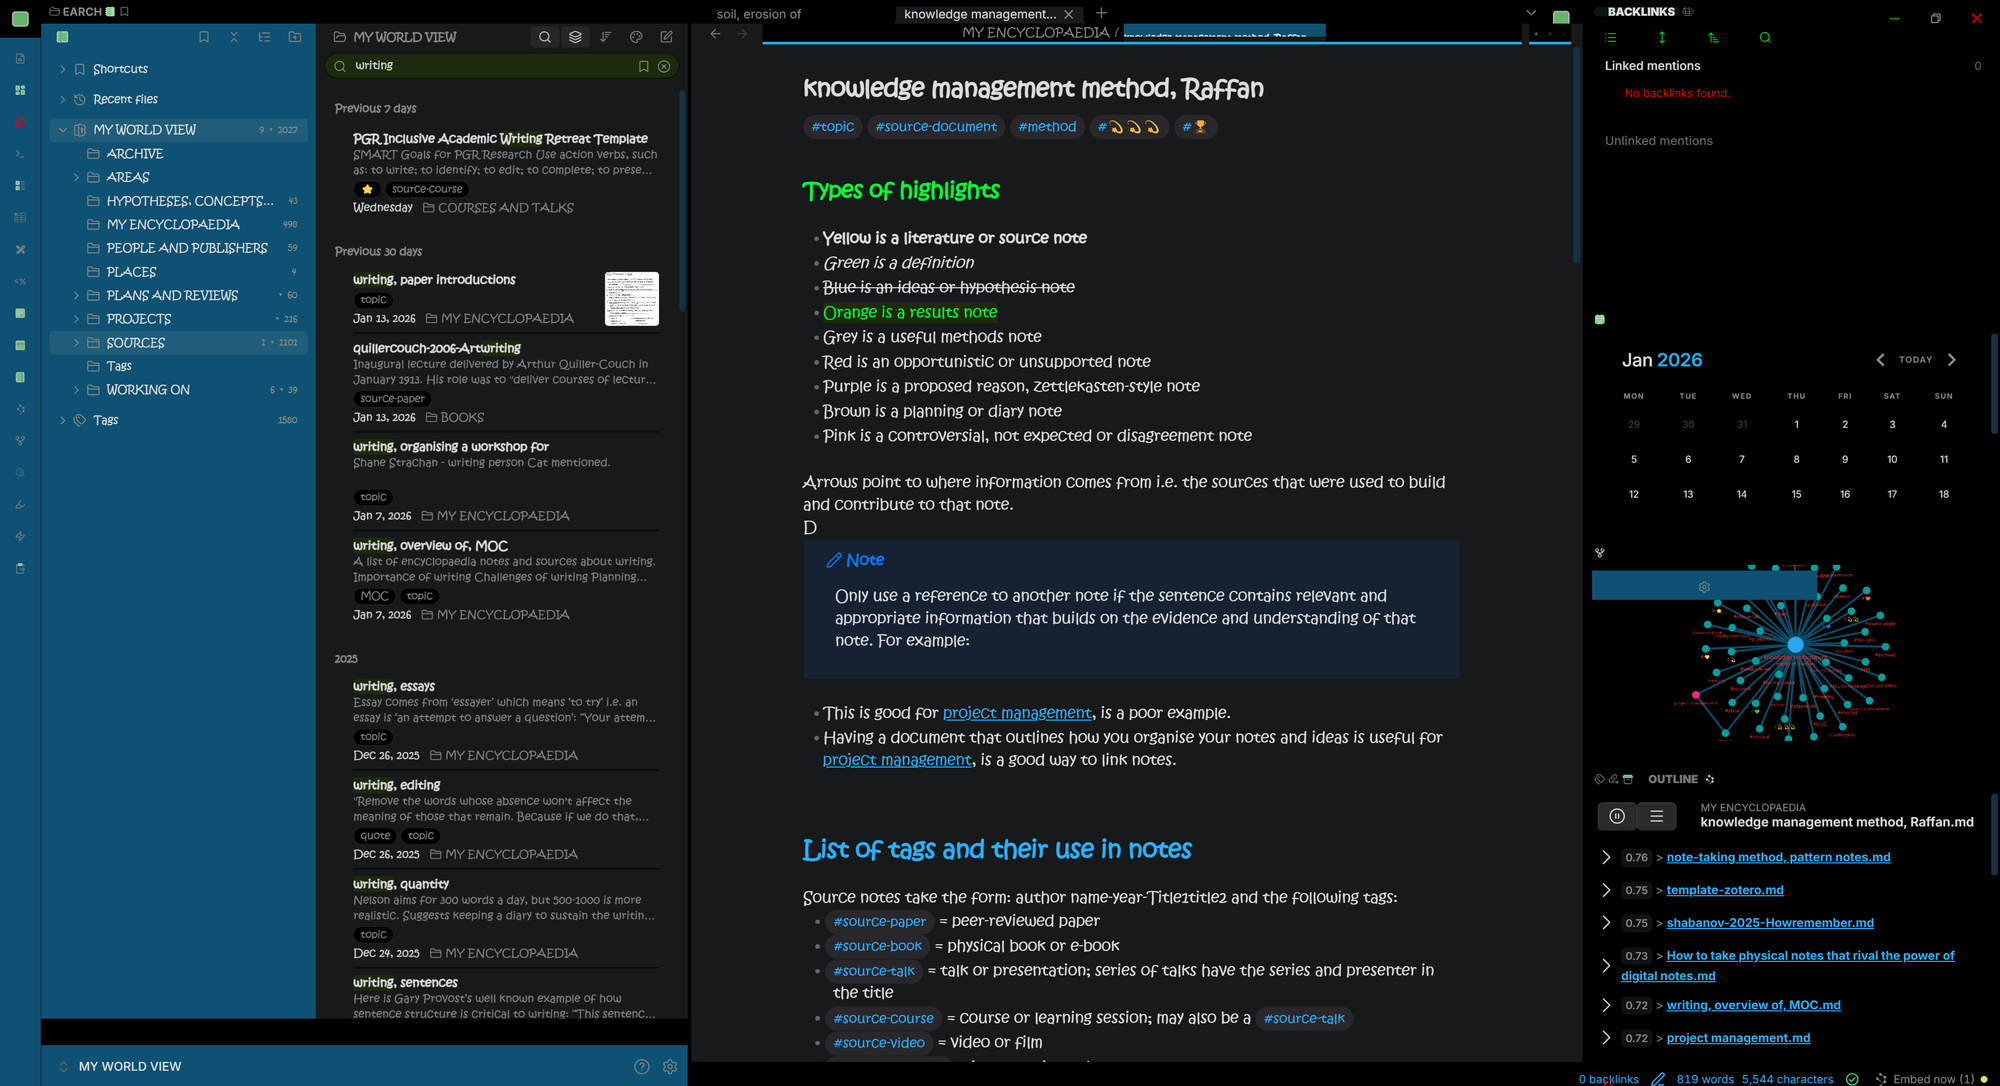Click the #source-paper tag pill
This screenshot has width=2000, height=1086.
click(x=879, y=921)
